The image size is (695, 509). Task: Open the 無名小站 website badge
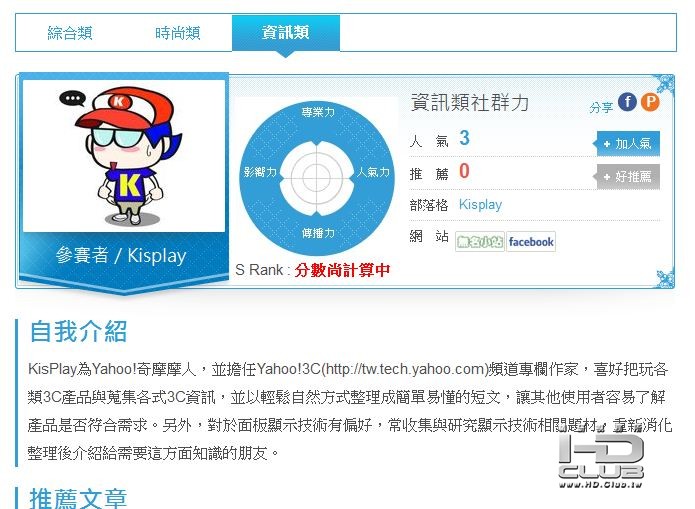point(480,242)
